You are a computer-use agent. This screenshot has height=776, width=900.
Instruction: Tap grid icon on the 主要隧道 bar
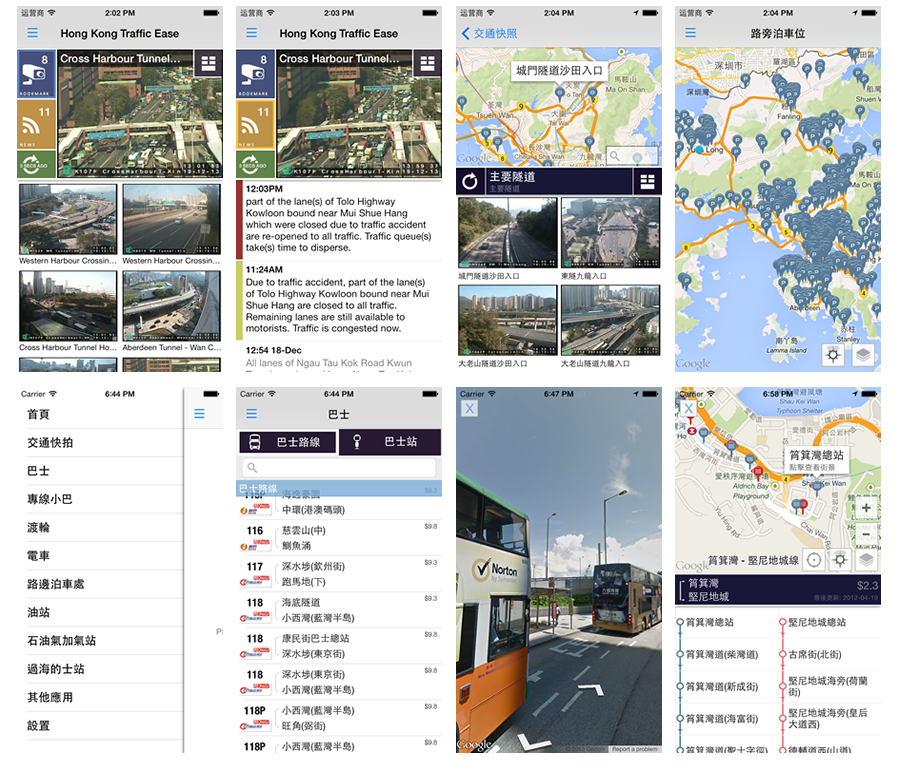(x=647, y=181)
